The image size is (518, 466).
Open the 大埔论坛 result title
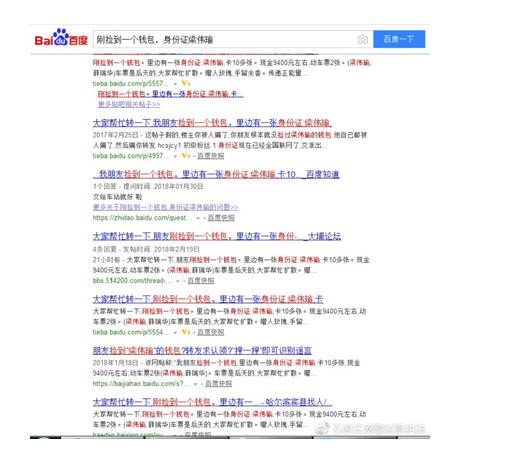pos(217,236)
